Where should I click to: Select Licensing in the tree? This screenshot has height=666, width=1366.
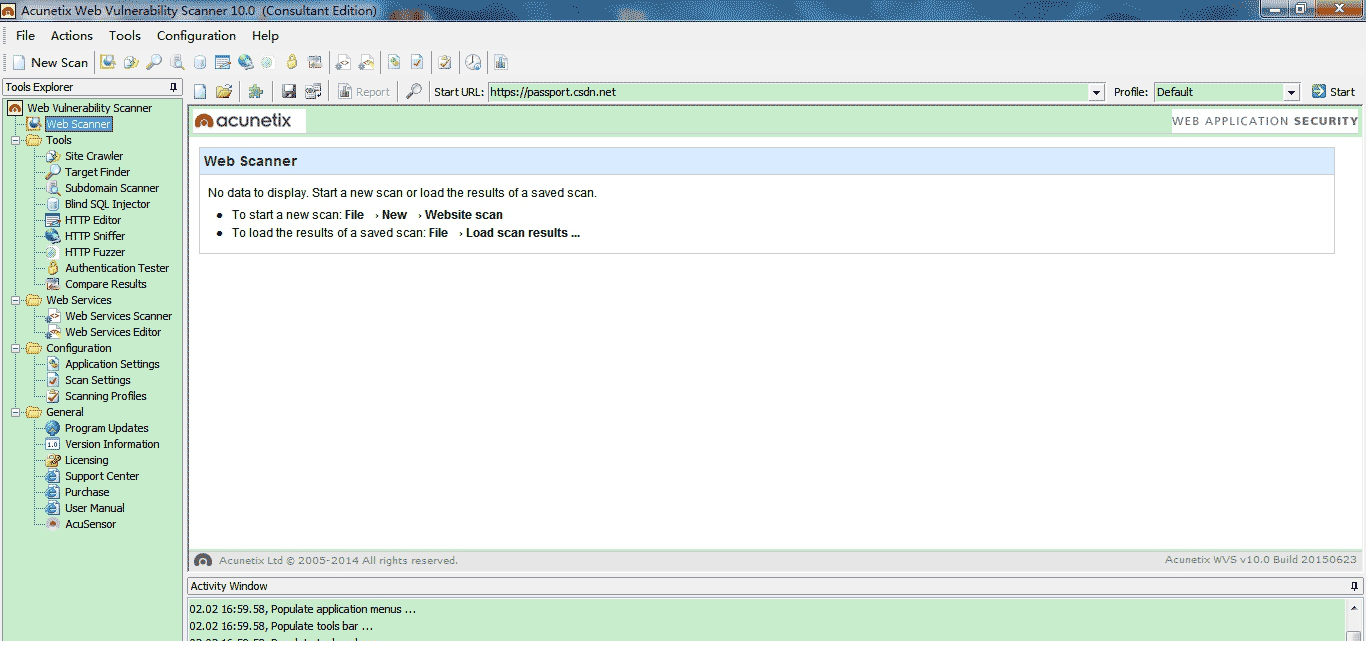coord(87,460)
